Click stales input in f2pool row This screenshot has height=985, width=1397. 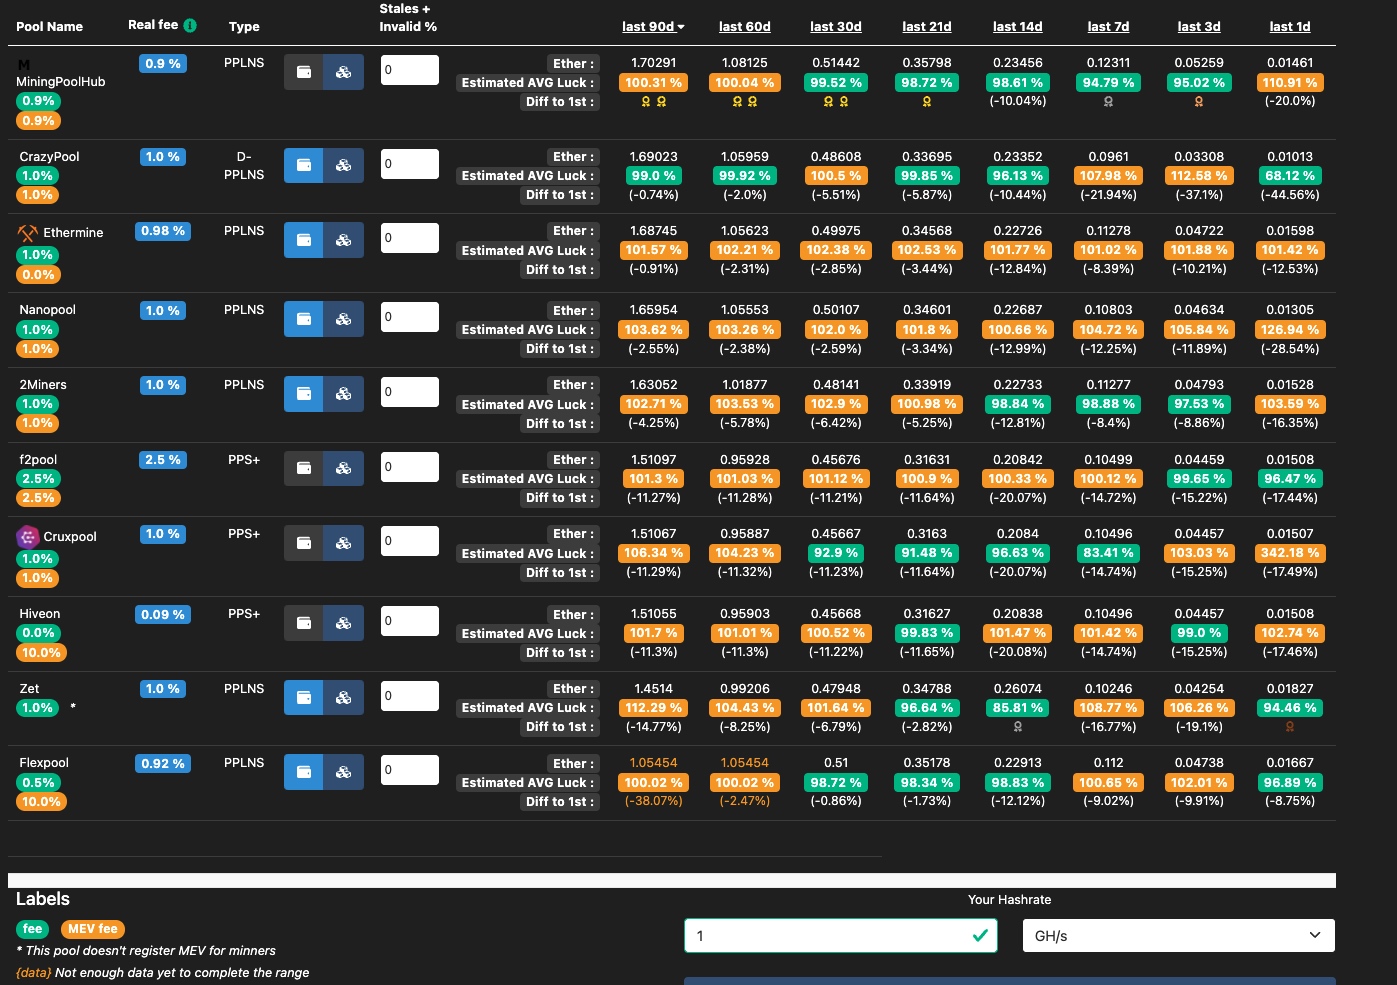pyautogui.click(x=409, y=467)
